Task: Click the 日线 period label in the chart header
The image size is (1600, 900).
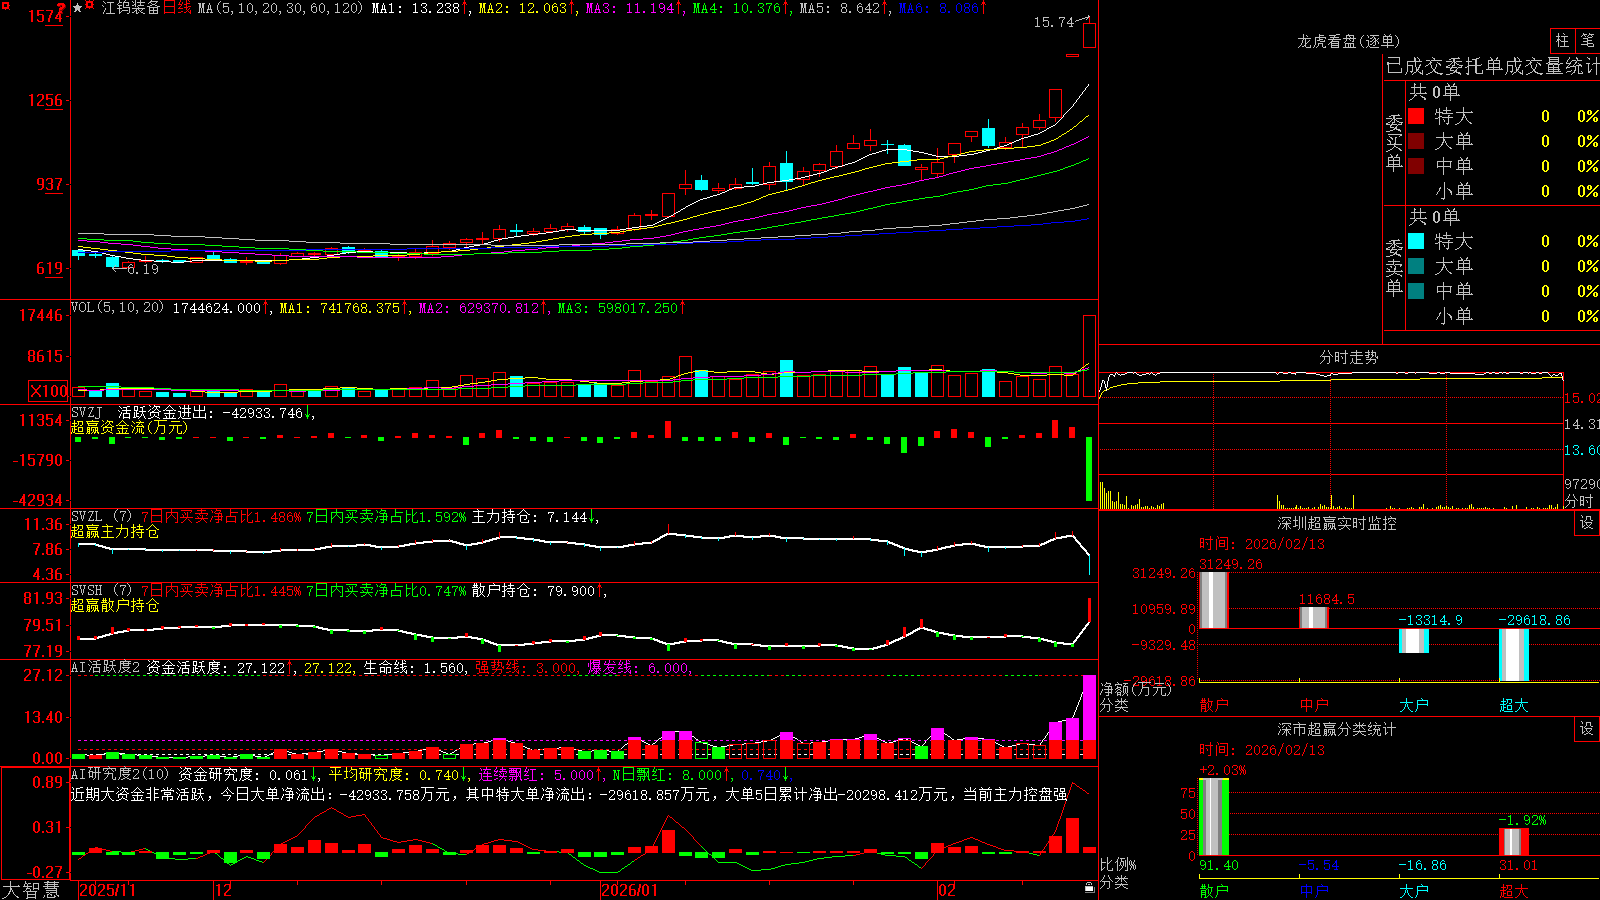Action: [x=178, y=8]
